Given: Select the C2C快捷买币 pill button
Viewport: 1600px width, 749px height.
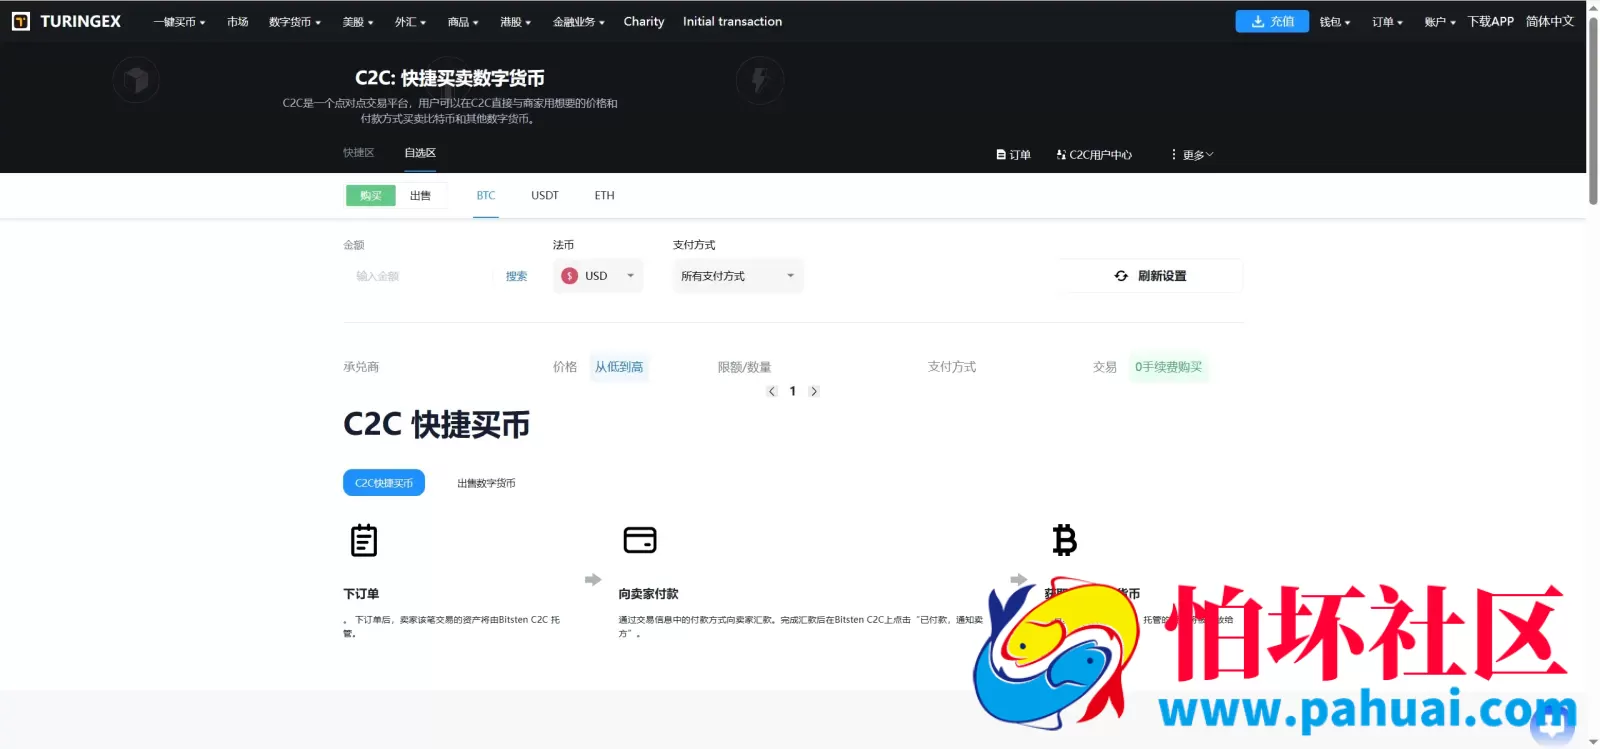Looking at the screenshot, I should [384, 483].
